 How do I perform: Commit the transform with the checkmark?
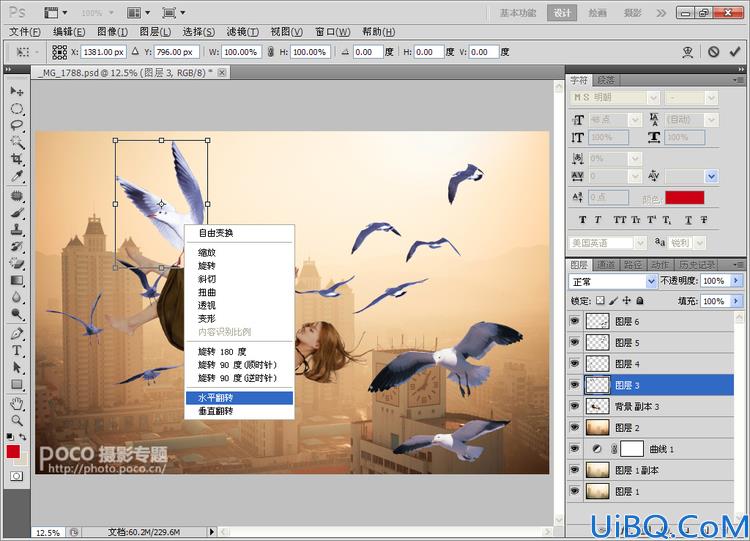(735, 52)
